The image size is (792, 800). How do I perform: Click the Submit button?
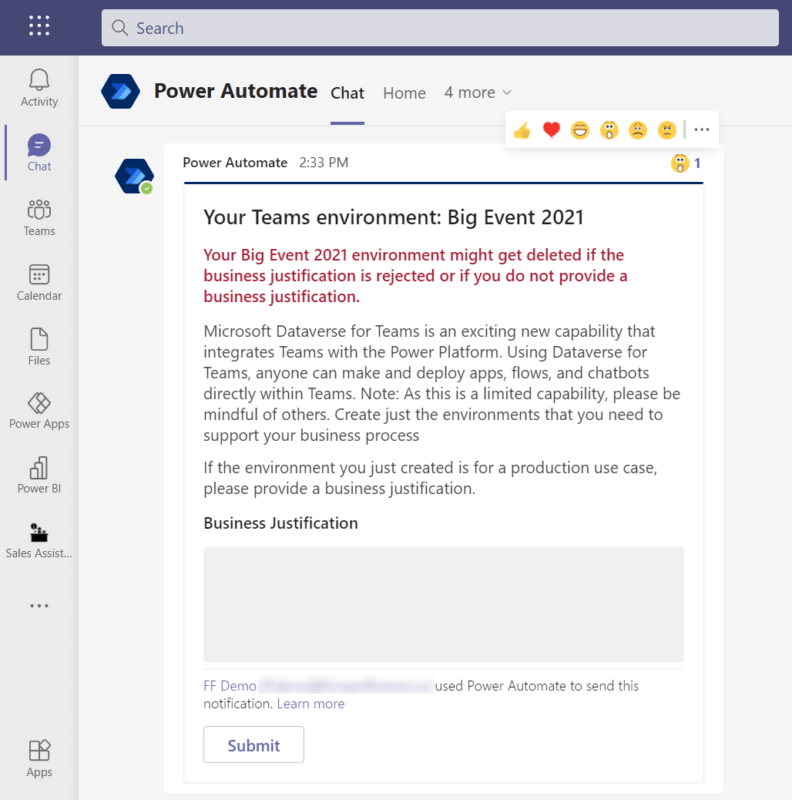254,745
